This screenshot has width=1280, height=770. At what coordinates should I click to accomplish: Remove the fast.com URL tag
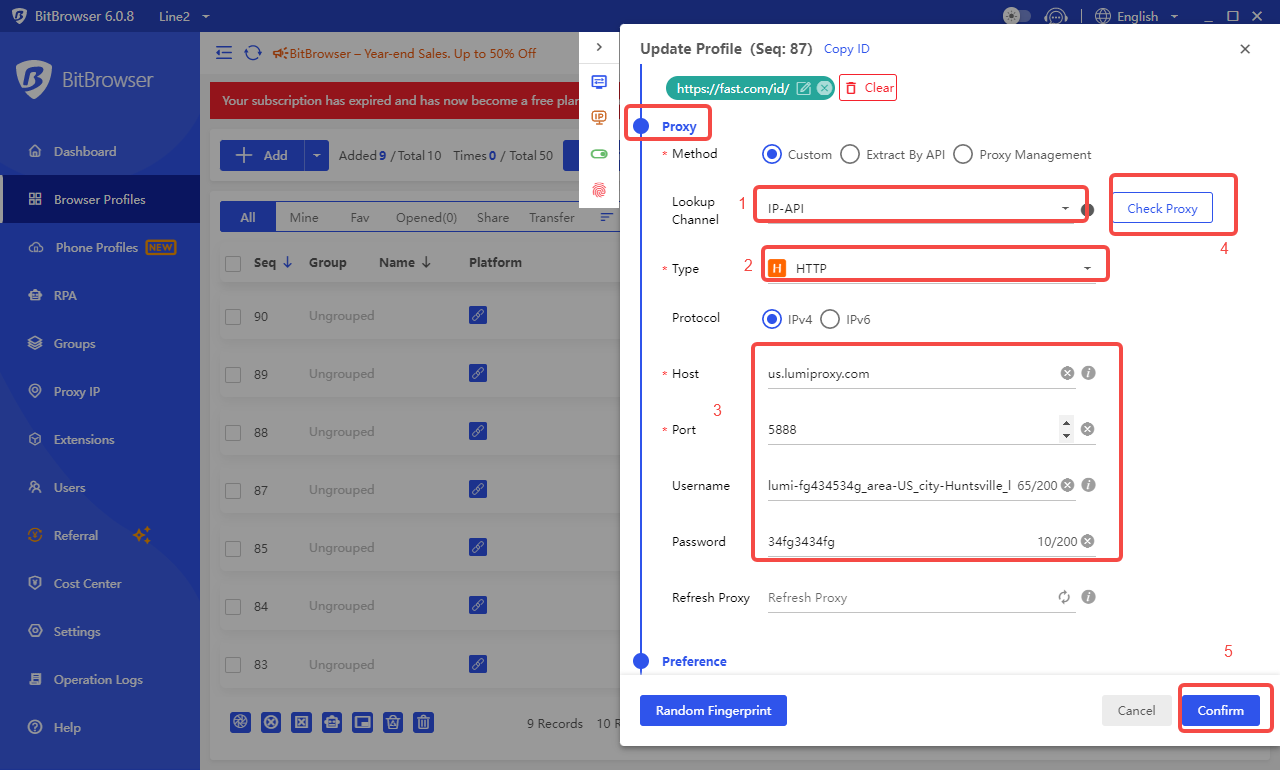823,88
